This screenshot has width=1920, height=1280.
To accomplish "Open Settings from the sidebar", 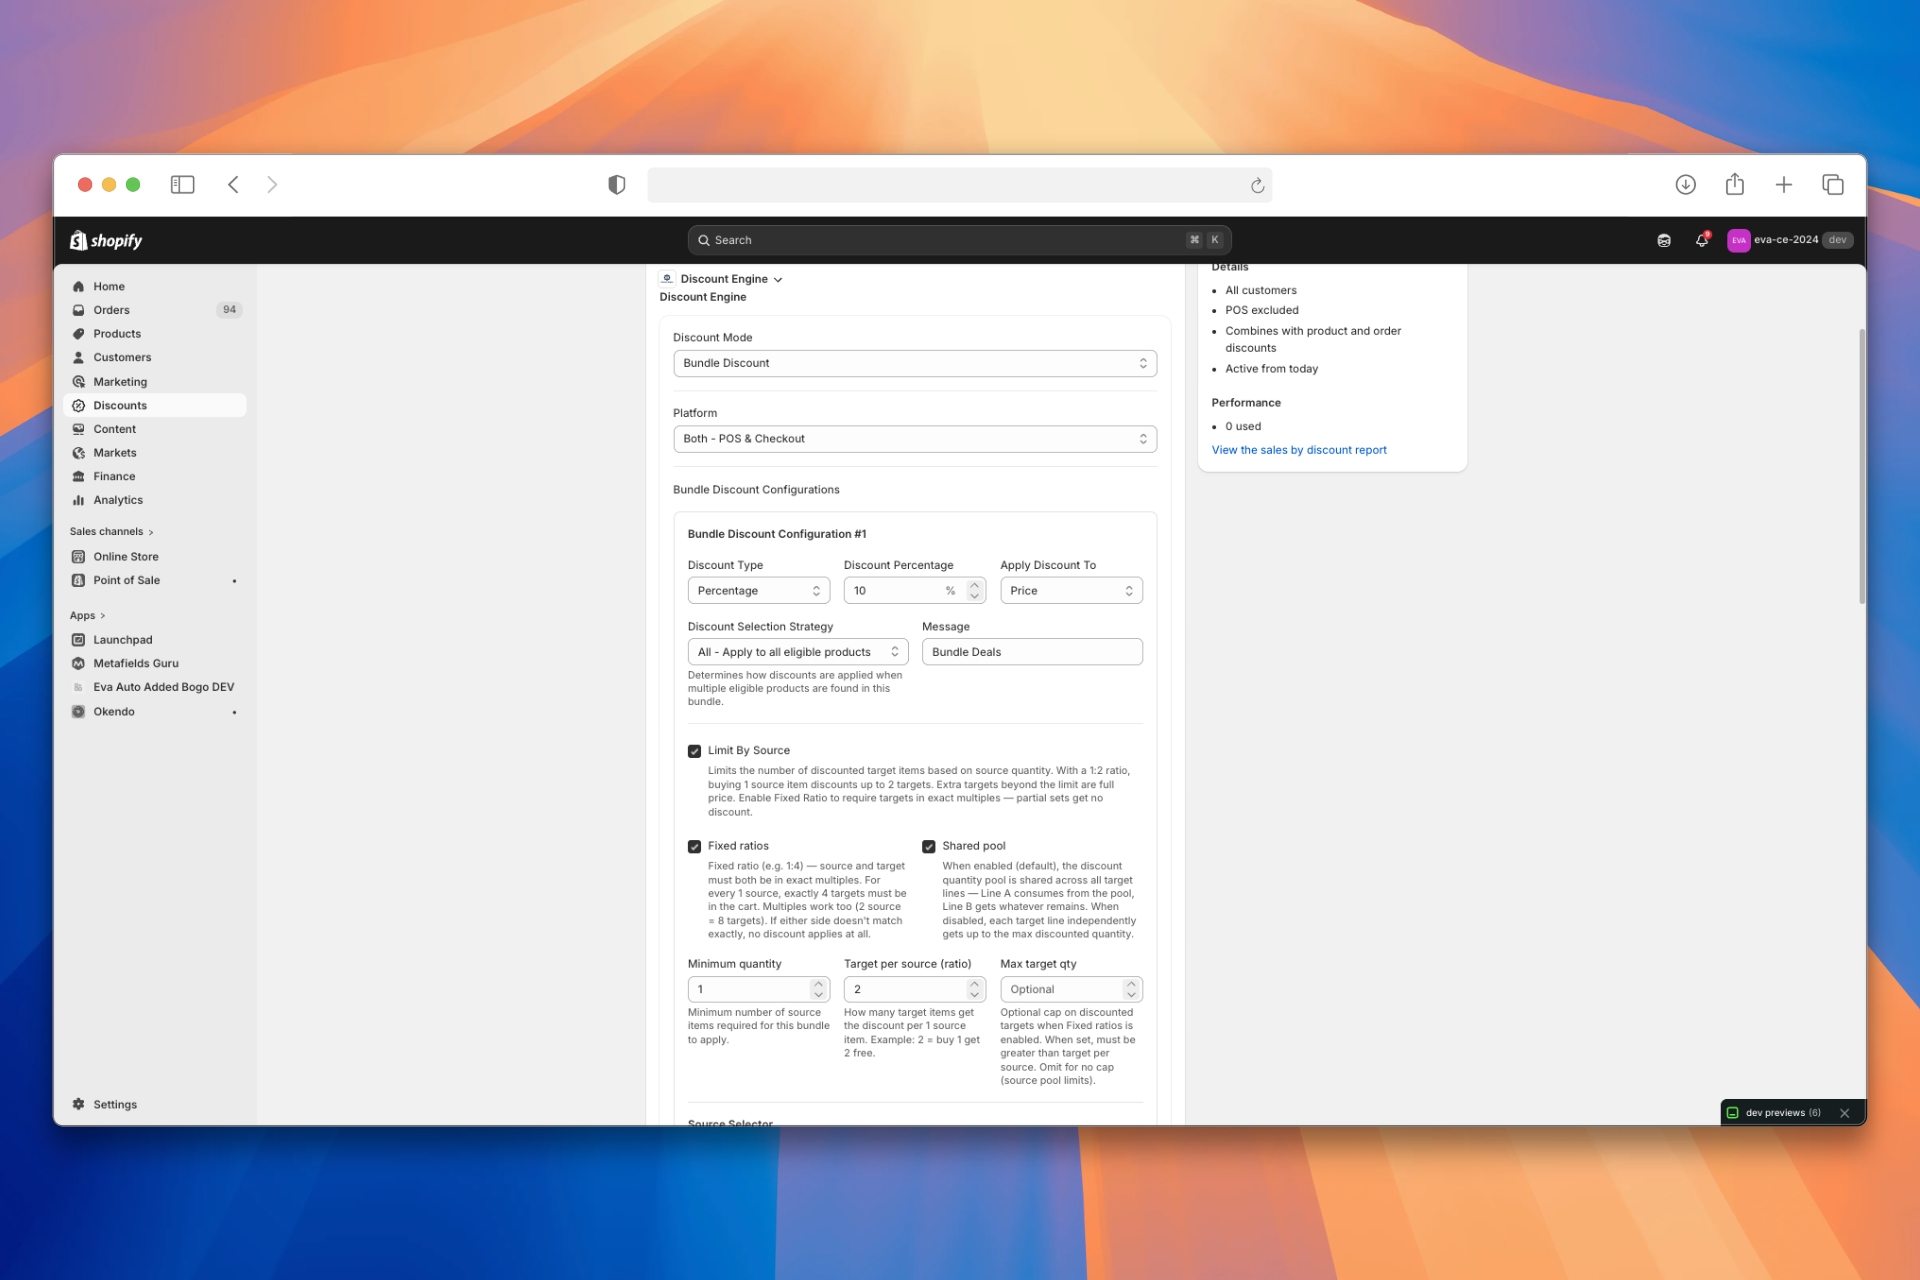I will click(x=115, y=1104).
